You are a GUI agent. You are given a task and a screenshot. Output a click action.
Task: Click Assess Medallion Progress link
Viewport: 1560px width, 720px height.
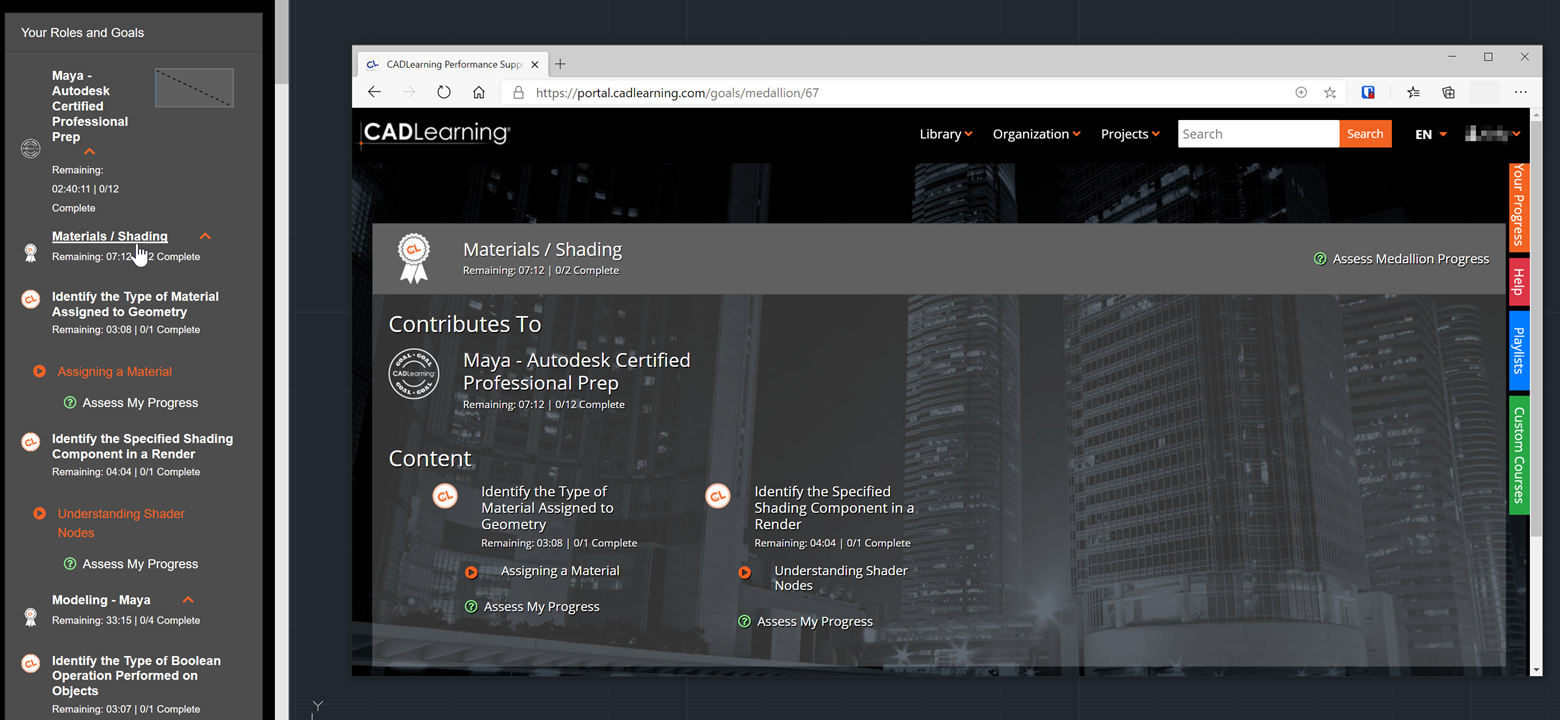coord(1401,259)
